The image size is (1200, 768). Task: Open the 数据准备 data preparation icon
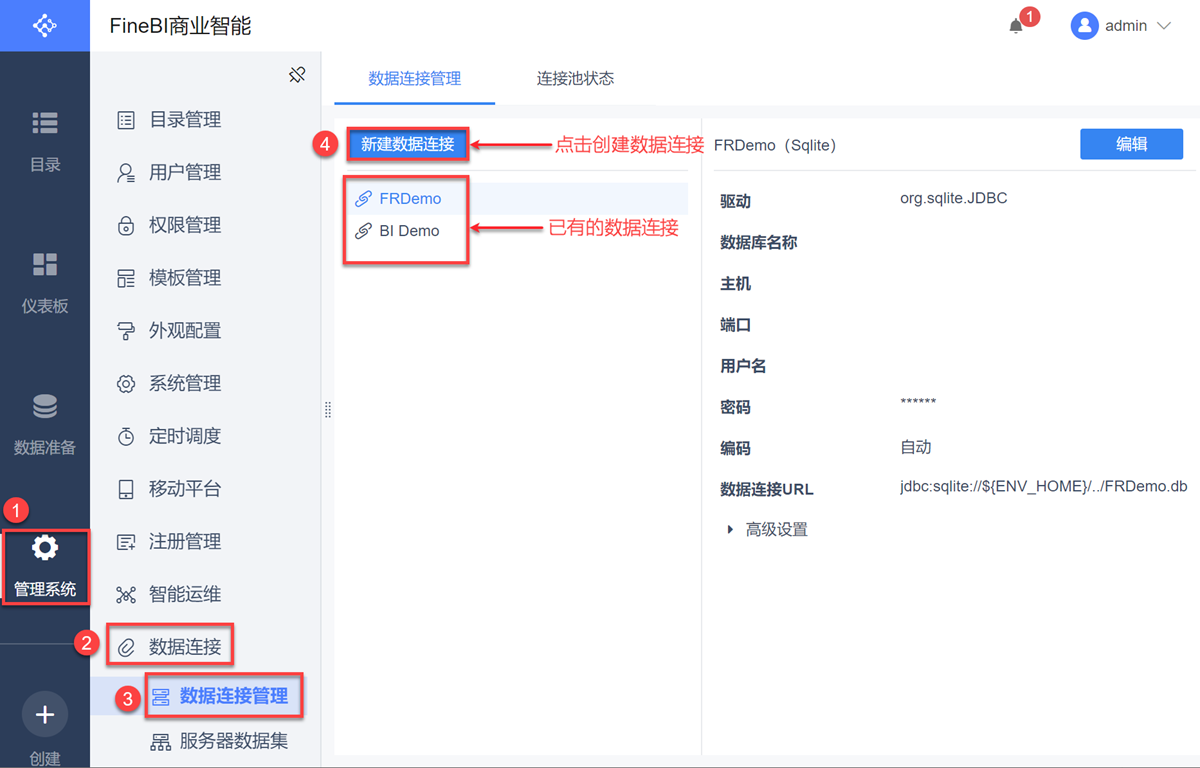point(45,406)
